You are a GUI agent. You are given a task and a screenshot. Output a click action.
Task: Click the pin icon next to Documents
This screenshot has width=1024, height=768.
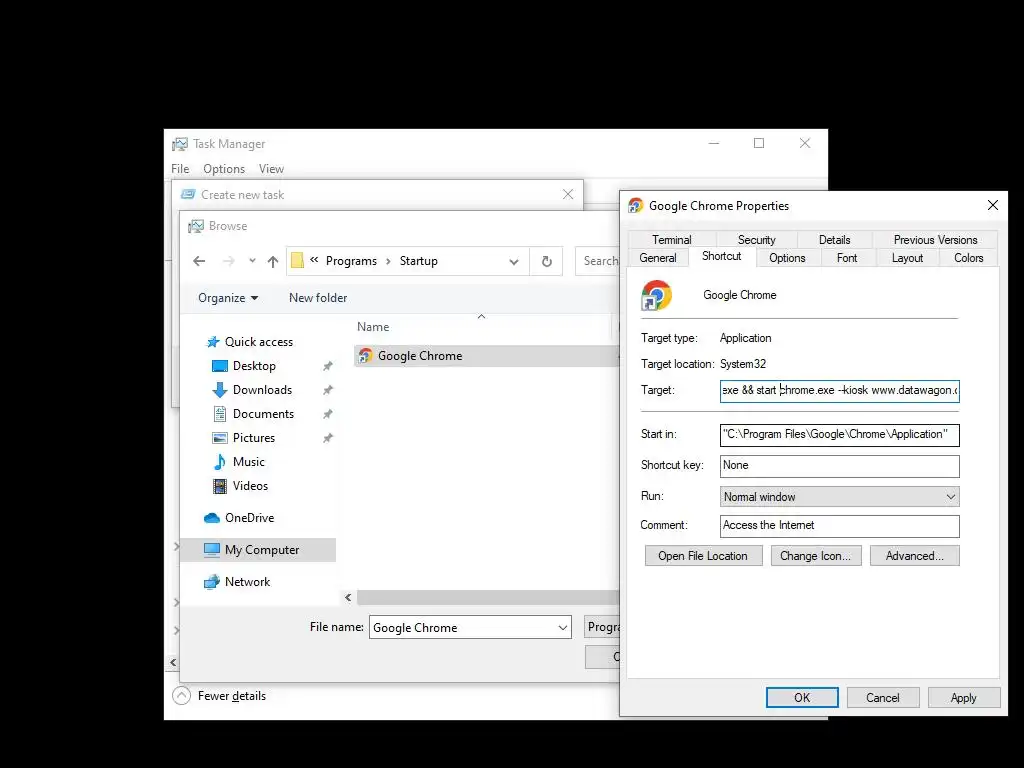[x=328, y=414]
